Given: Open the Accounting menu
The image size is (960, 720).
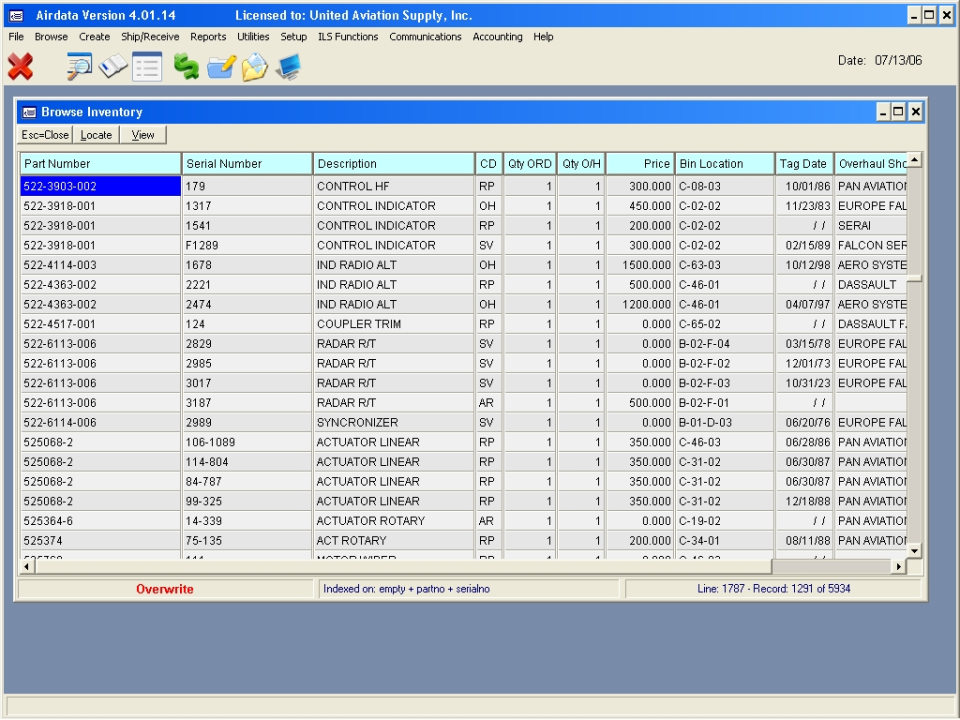Looking at the screenshot, I should [x=497, y=36].
